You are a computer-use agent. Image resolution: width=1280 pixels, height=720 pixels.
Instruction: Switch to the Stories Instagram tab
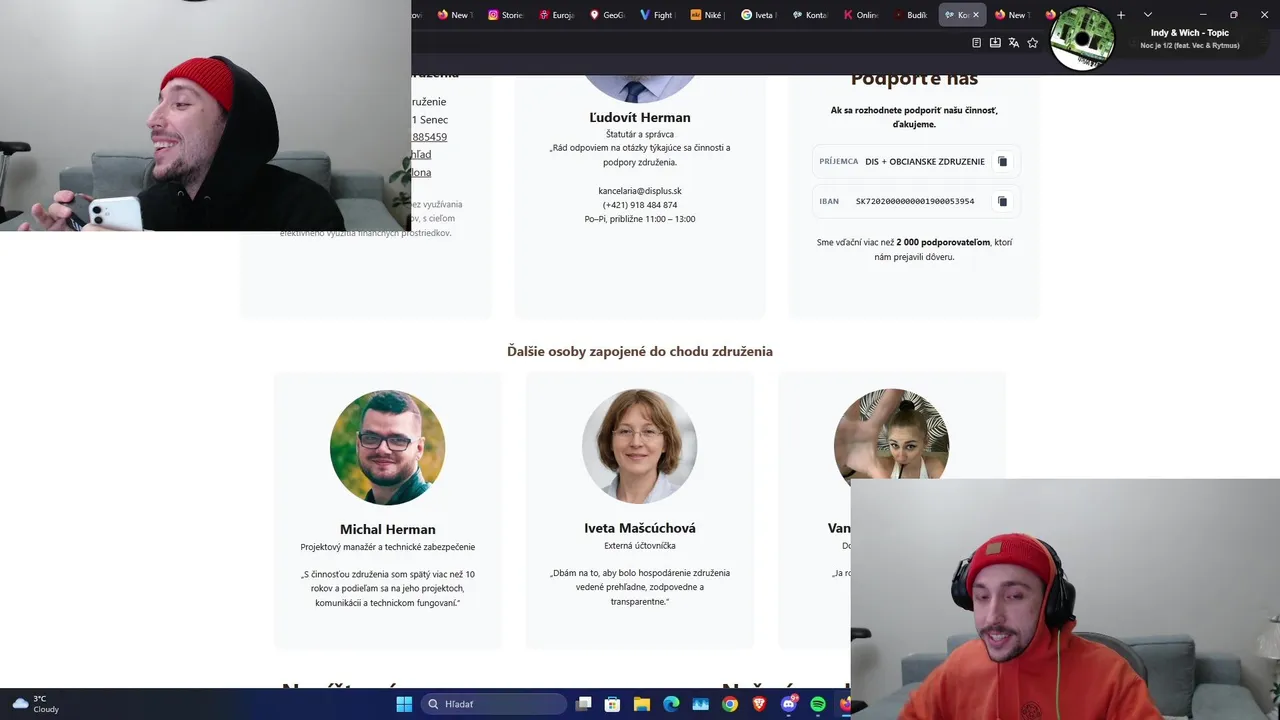tap(507, 15)
